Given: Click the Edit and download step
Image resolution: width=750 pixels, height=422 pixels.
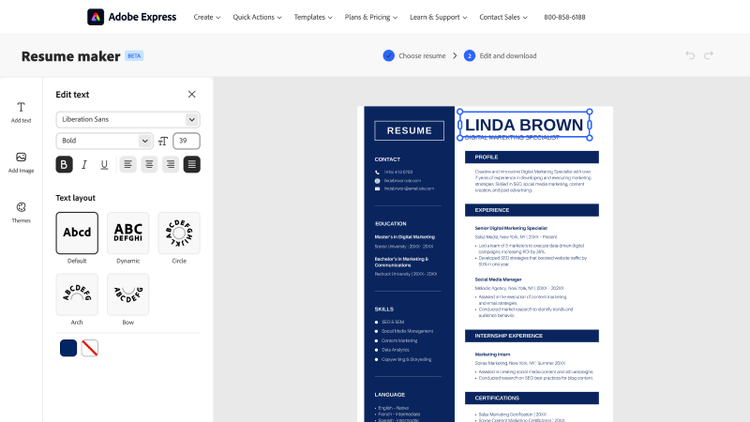Looking at the screenshot, I should click(508, 56).
